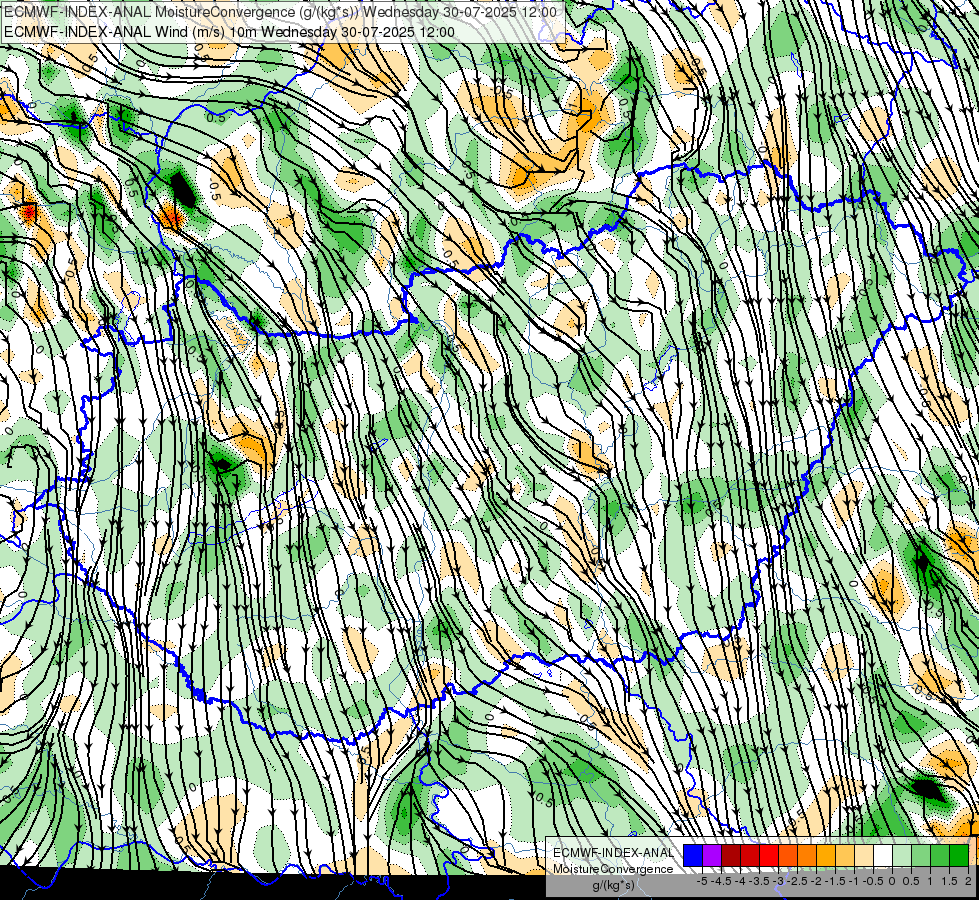This screenshot has height=900, width=979.
Task: Click the '-3.5' legend tick value
Action: point(759,881)
